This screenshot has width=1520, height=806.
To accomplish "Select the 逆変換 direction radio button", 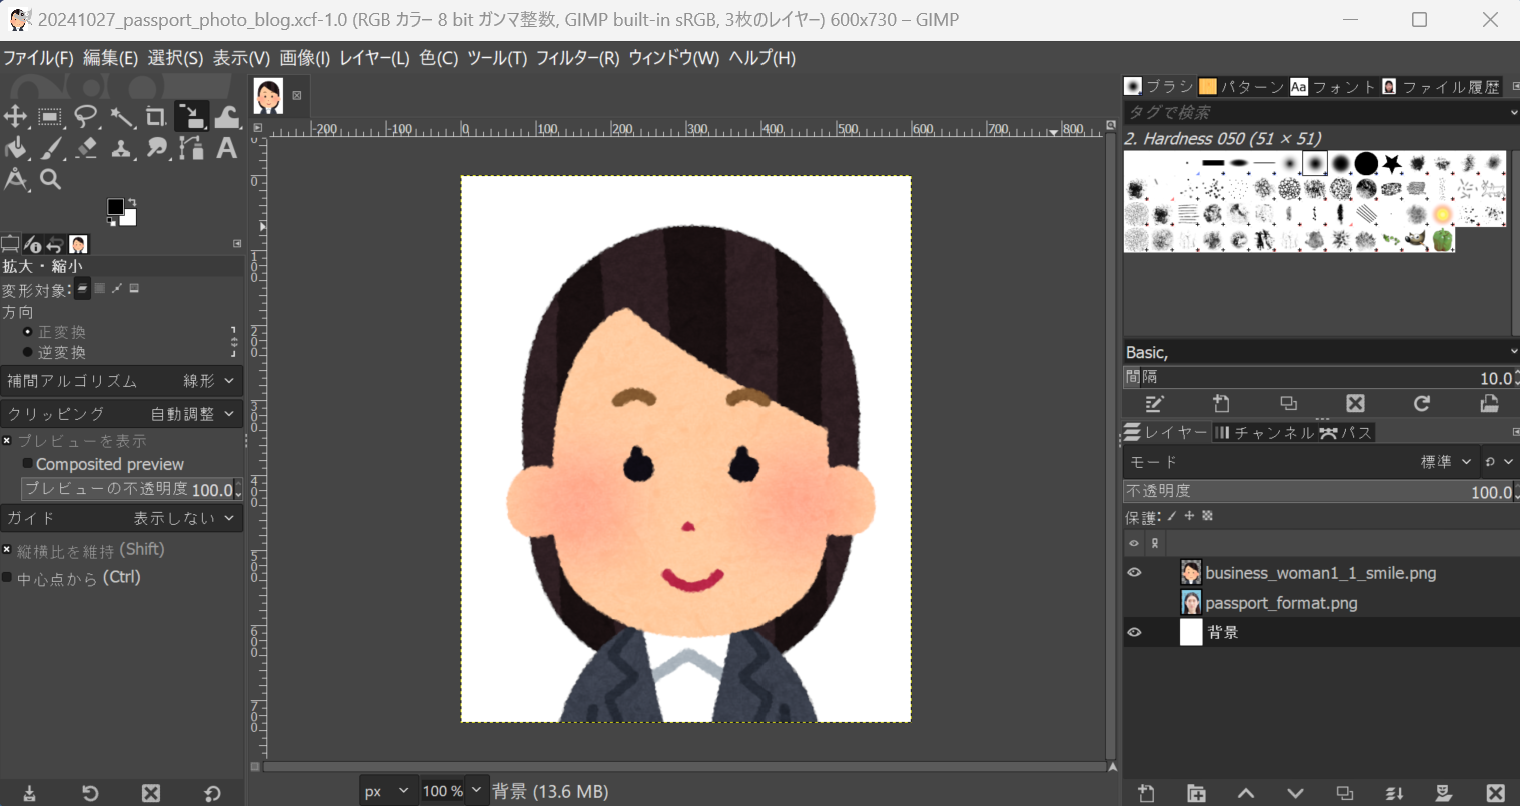I will pos(28,352).
